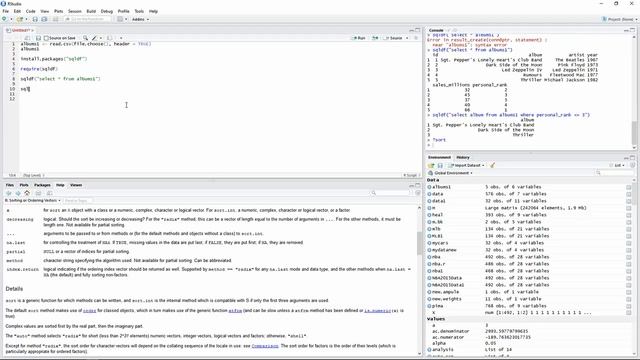View the albums1 data table grid icon

[629, 187]
